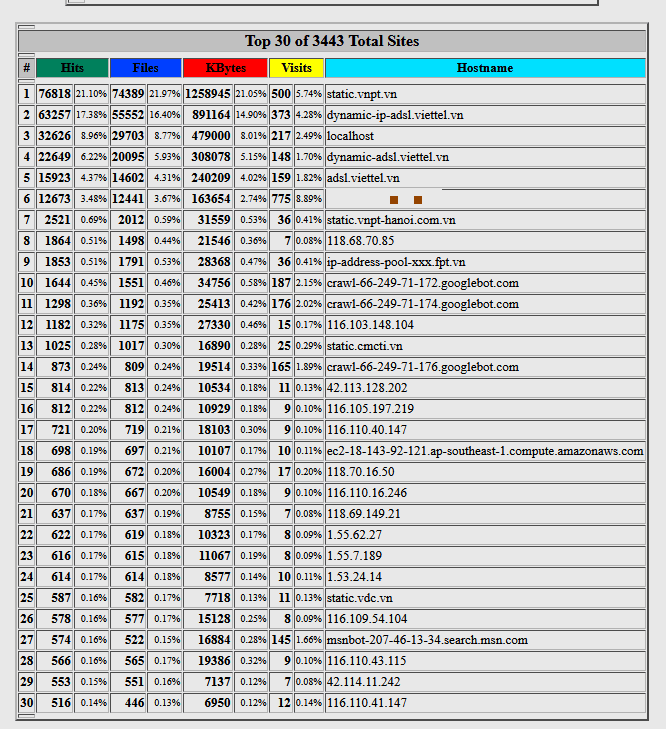Click KBytes value 1258945
Screen dimensions: 666x729
tap(207, 94)
